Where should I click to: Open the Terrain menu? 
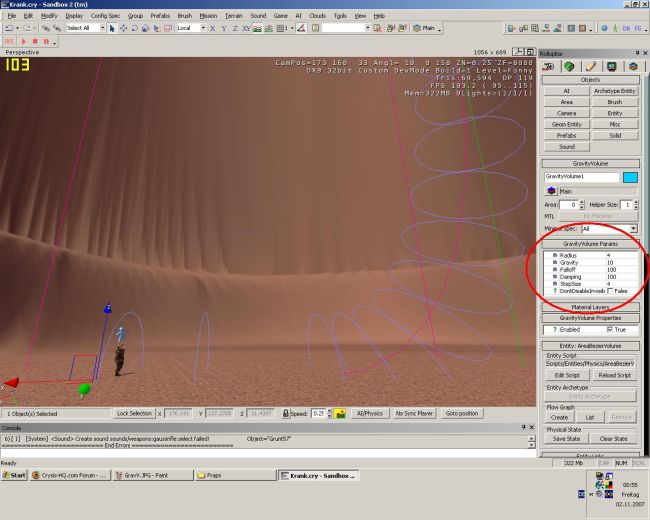click(233, 16)
